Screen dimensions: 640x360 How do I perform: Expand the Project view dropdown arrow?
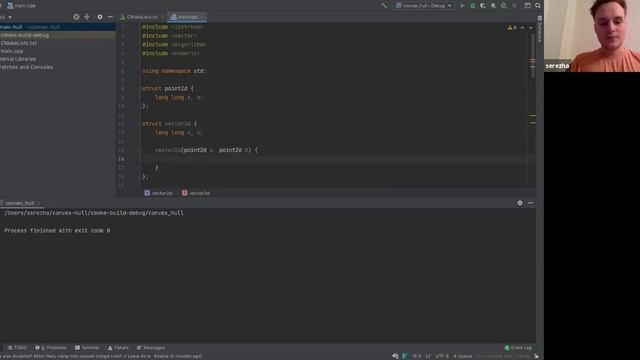pyautogui.click(x=10, y=17)
